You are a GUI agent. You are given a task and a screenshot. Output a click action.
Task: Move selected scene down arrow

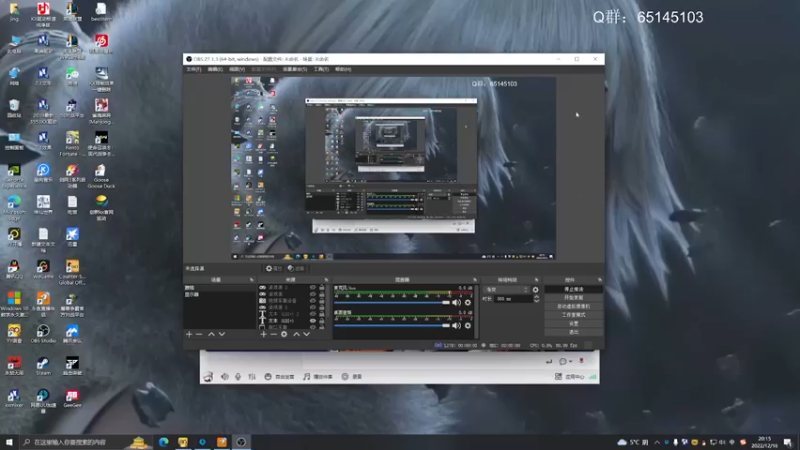pyautogui.click(x=222, y=334)
